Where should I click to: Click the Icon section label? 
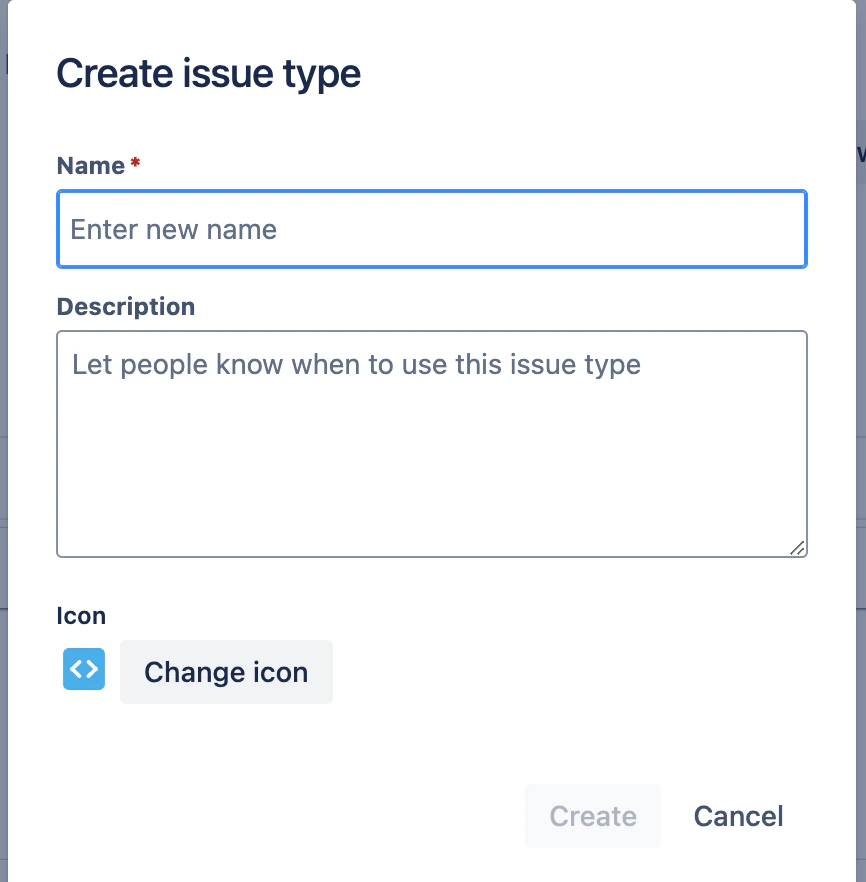(x=81, y=615)
